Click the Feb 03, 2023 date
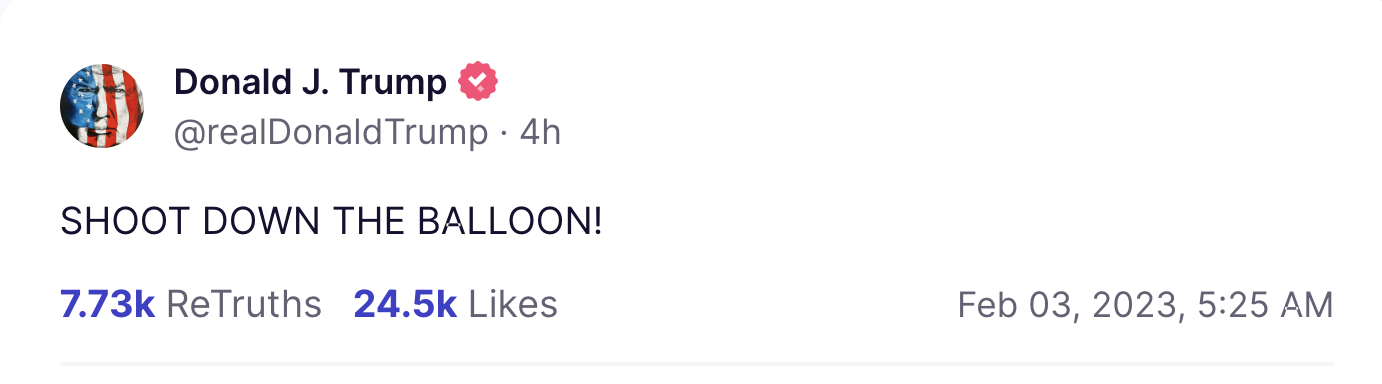Screen dimensions: 1382x384 coord(1069,305)
